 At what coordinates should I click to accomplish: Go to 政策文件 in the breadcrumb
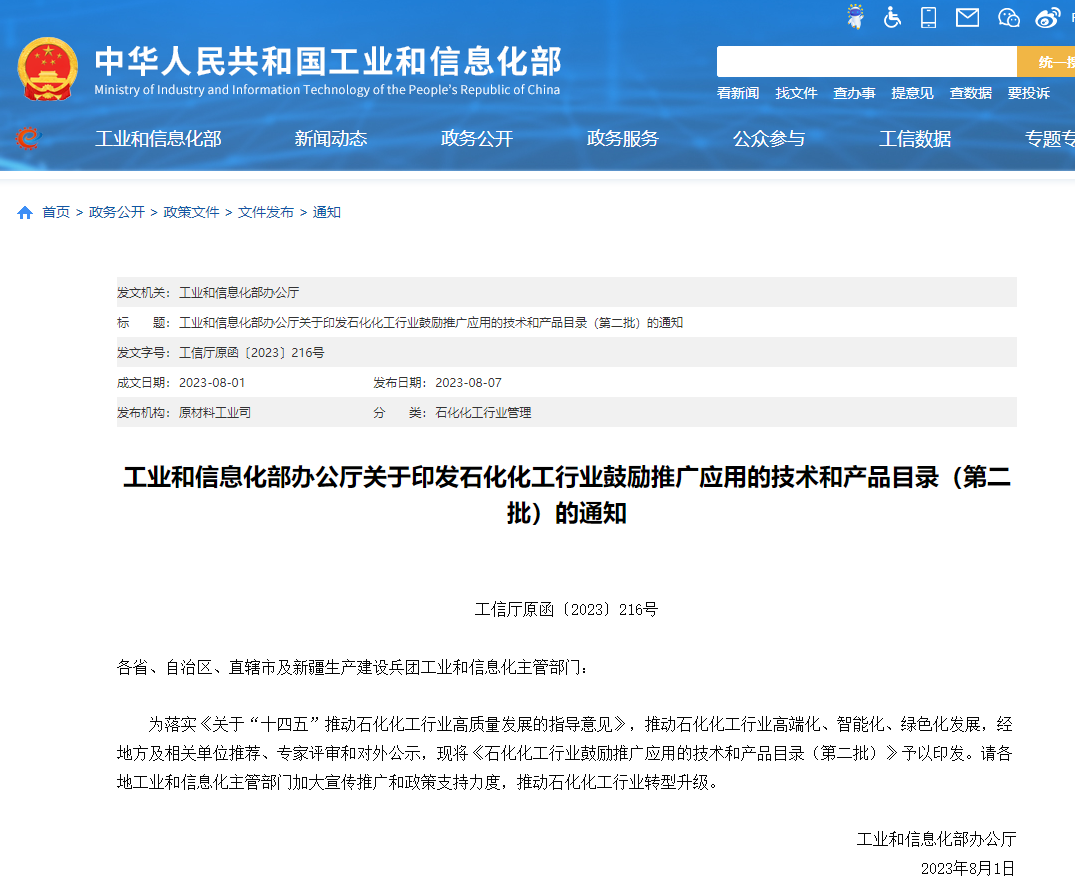tap(191, 213)
